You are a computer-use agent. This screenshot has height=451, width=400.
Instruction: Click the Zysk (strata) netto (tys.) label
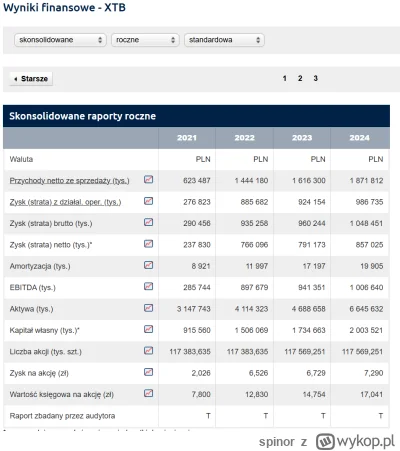(x=51, y=245)
